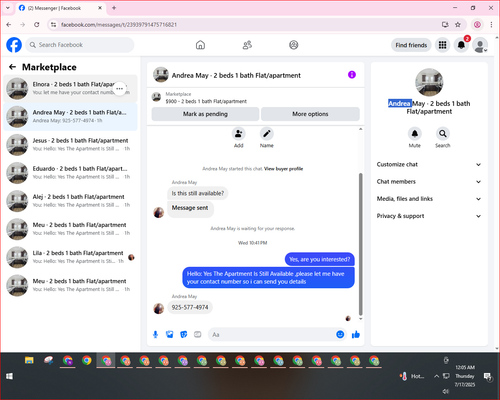Open File Explorer on the taskbar
The height and width of the screenshot is (400, 500).
pos(29,360)
